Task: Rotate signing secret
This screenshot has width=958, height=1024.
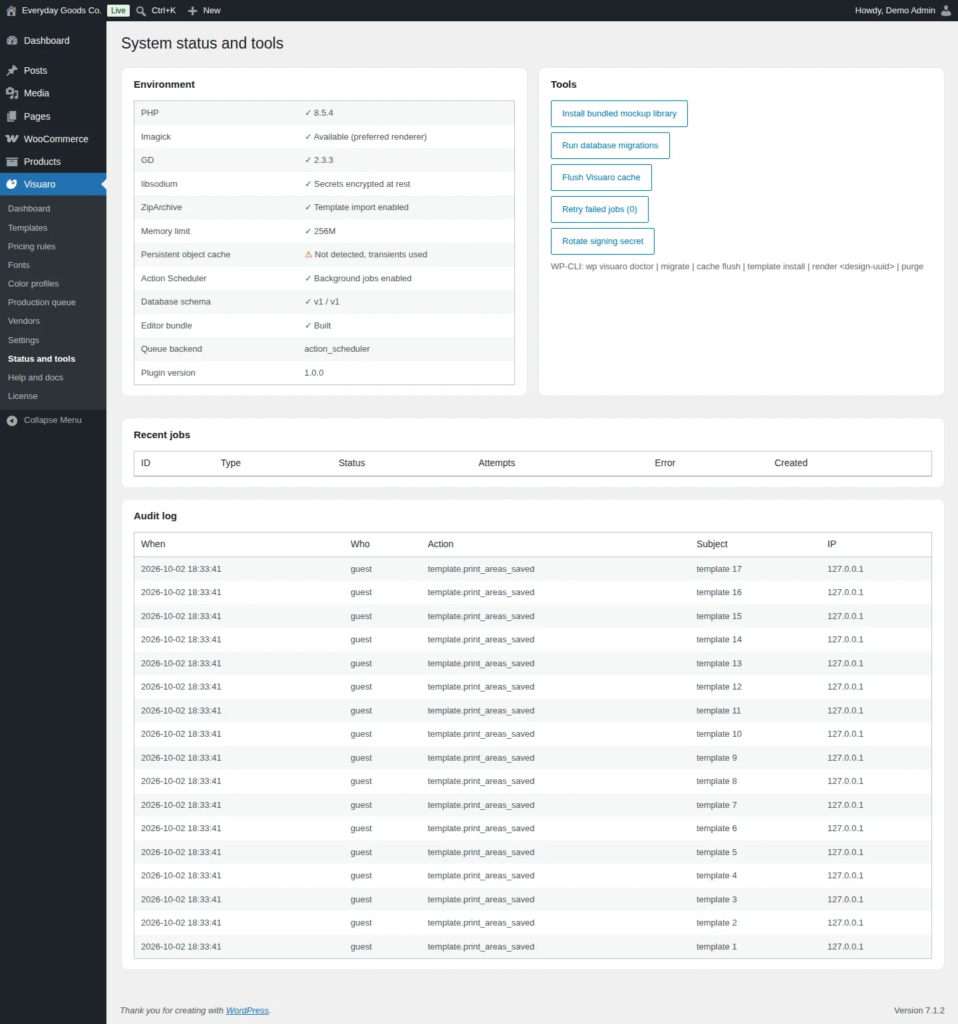Action: 602,241
